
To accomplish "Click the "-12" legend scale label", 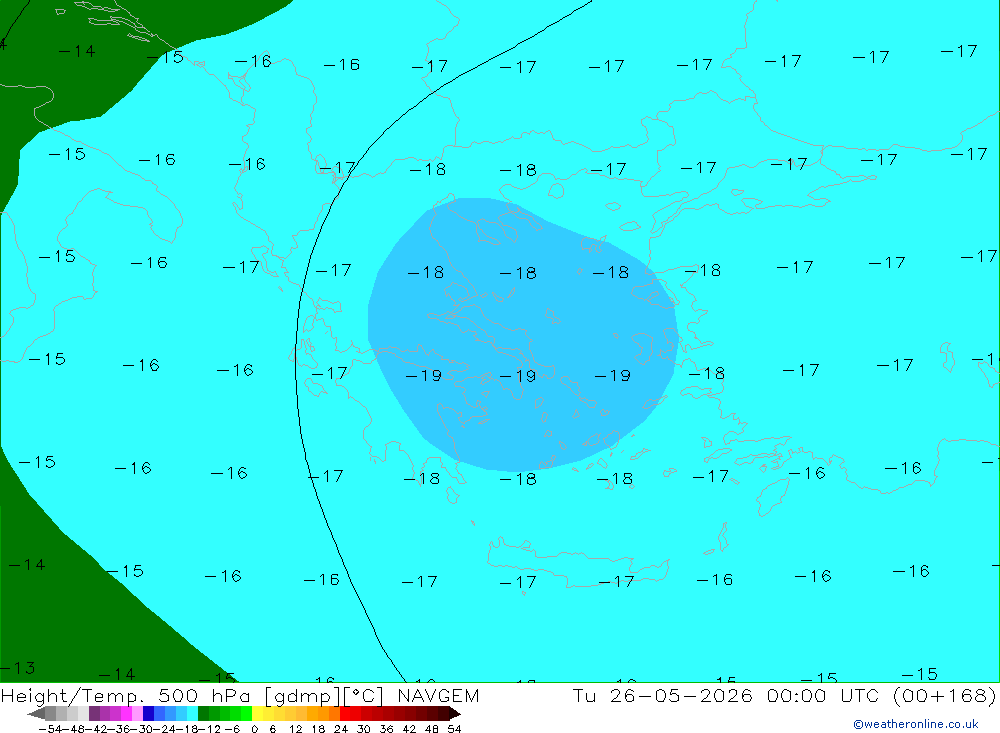I will pyautogui.click(x=210, y=729).
